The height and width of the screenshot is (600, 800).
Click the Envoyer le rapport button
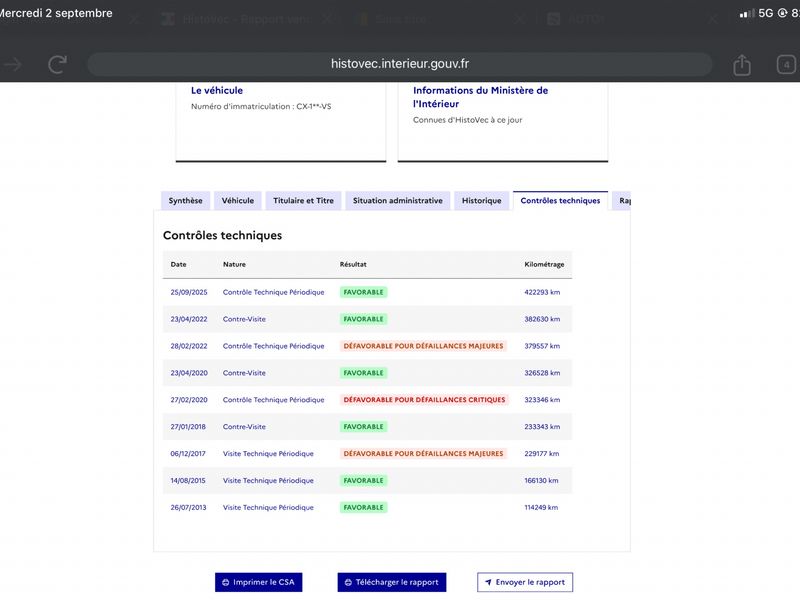coord(525,582)
